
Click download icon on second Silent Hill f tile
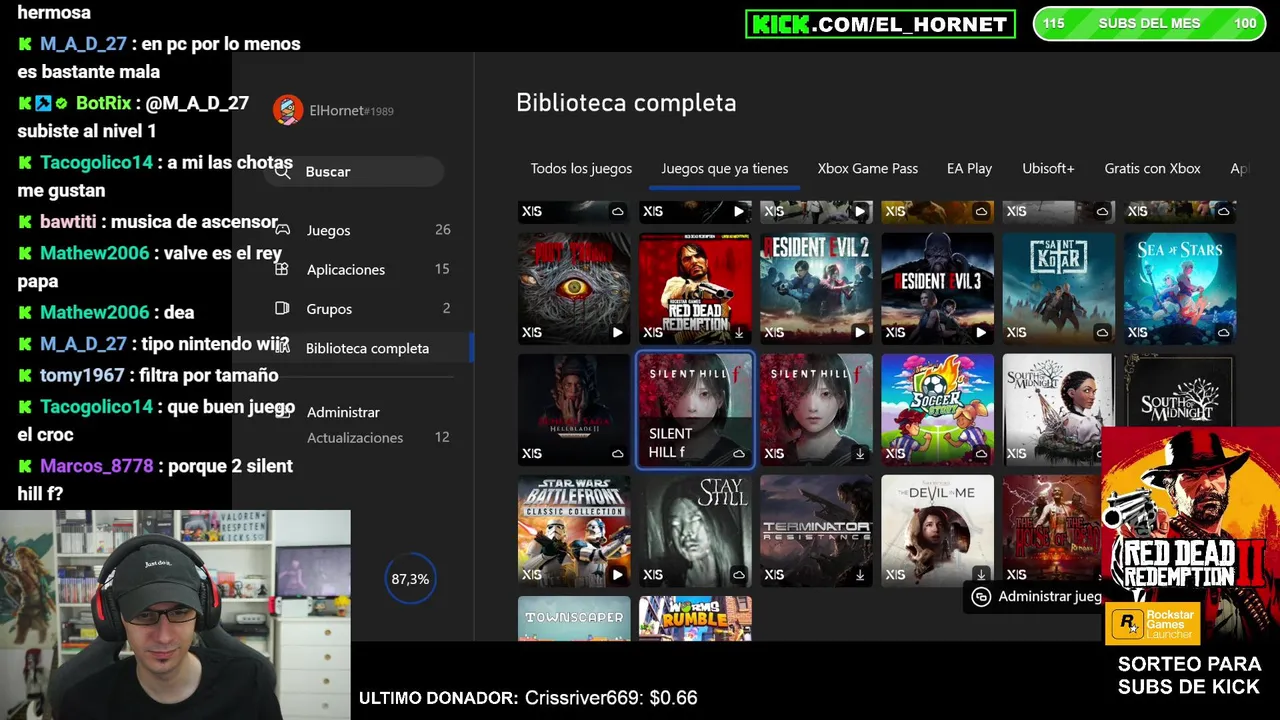[x=860, y=453]
